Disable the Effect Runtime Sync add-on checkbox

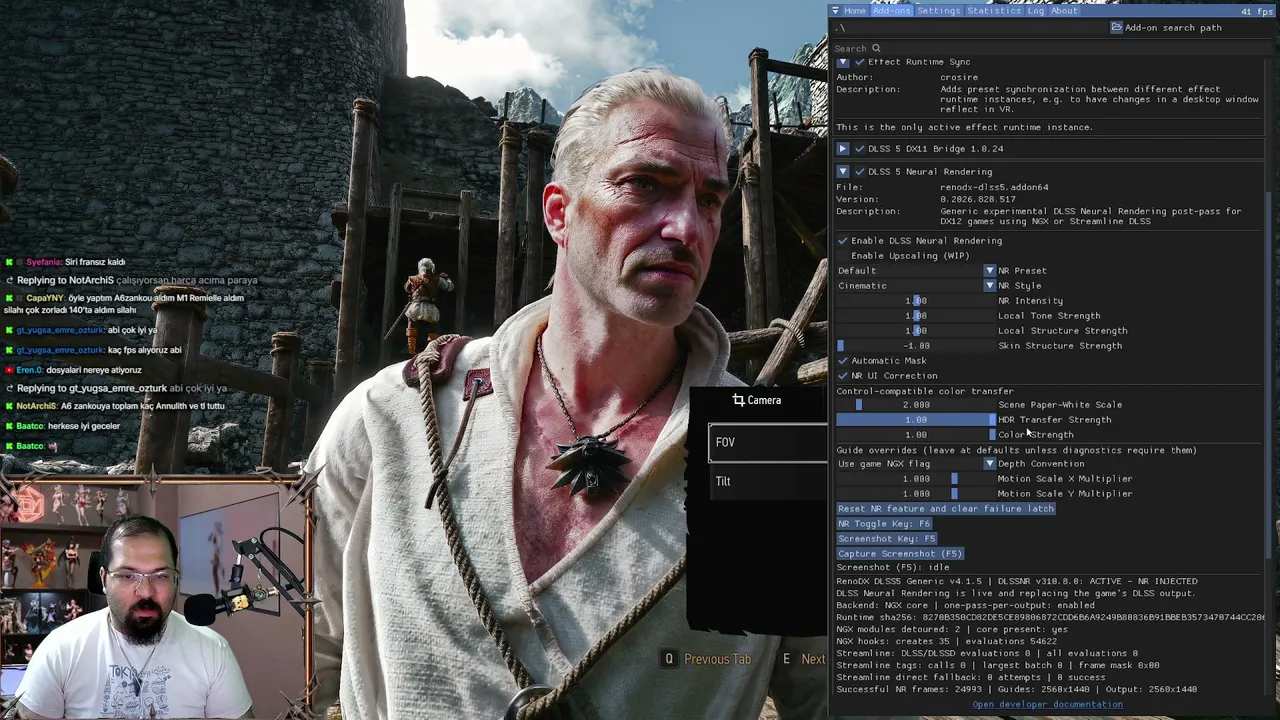point(859,62)
